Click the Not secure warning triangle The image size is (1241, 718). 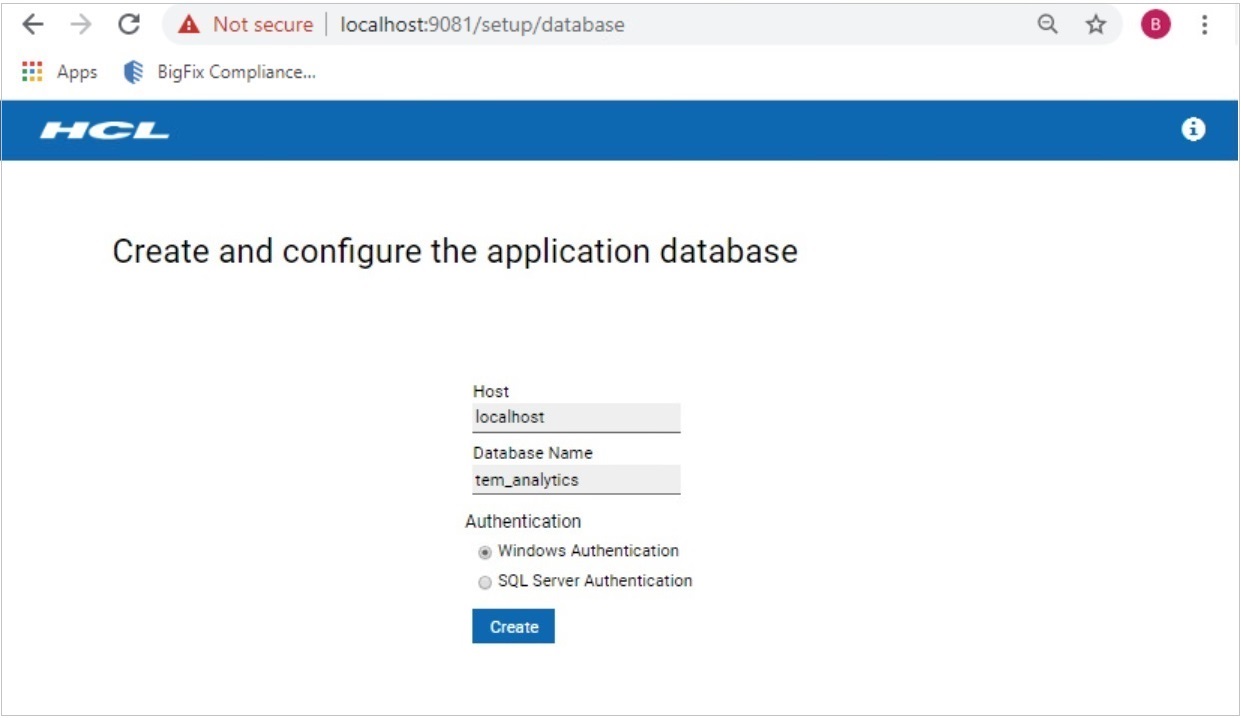189,25
